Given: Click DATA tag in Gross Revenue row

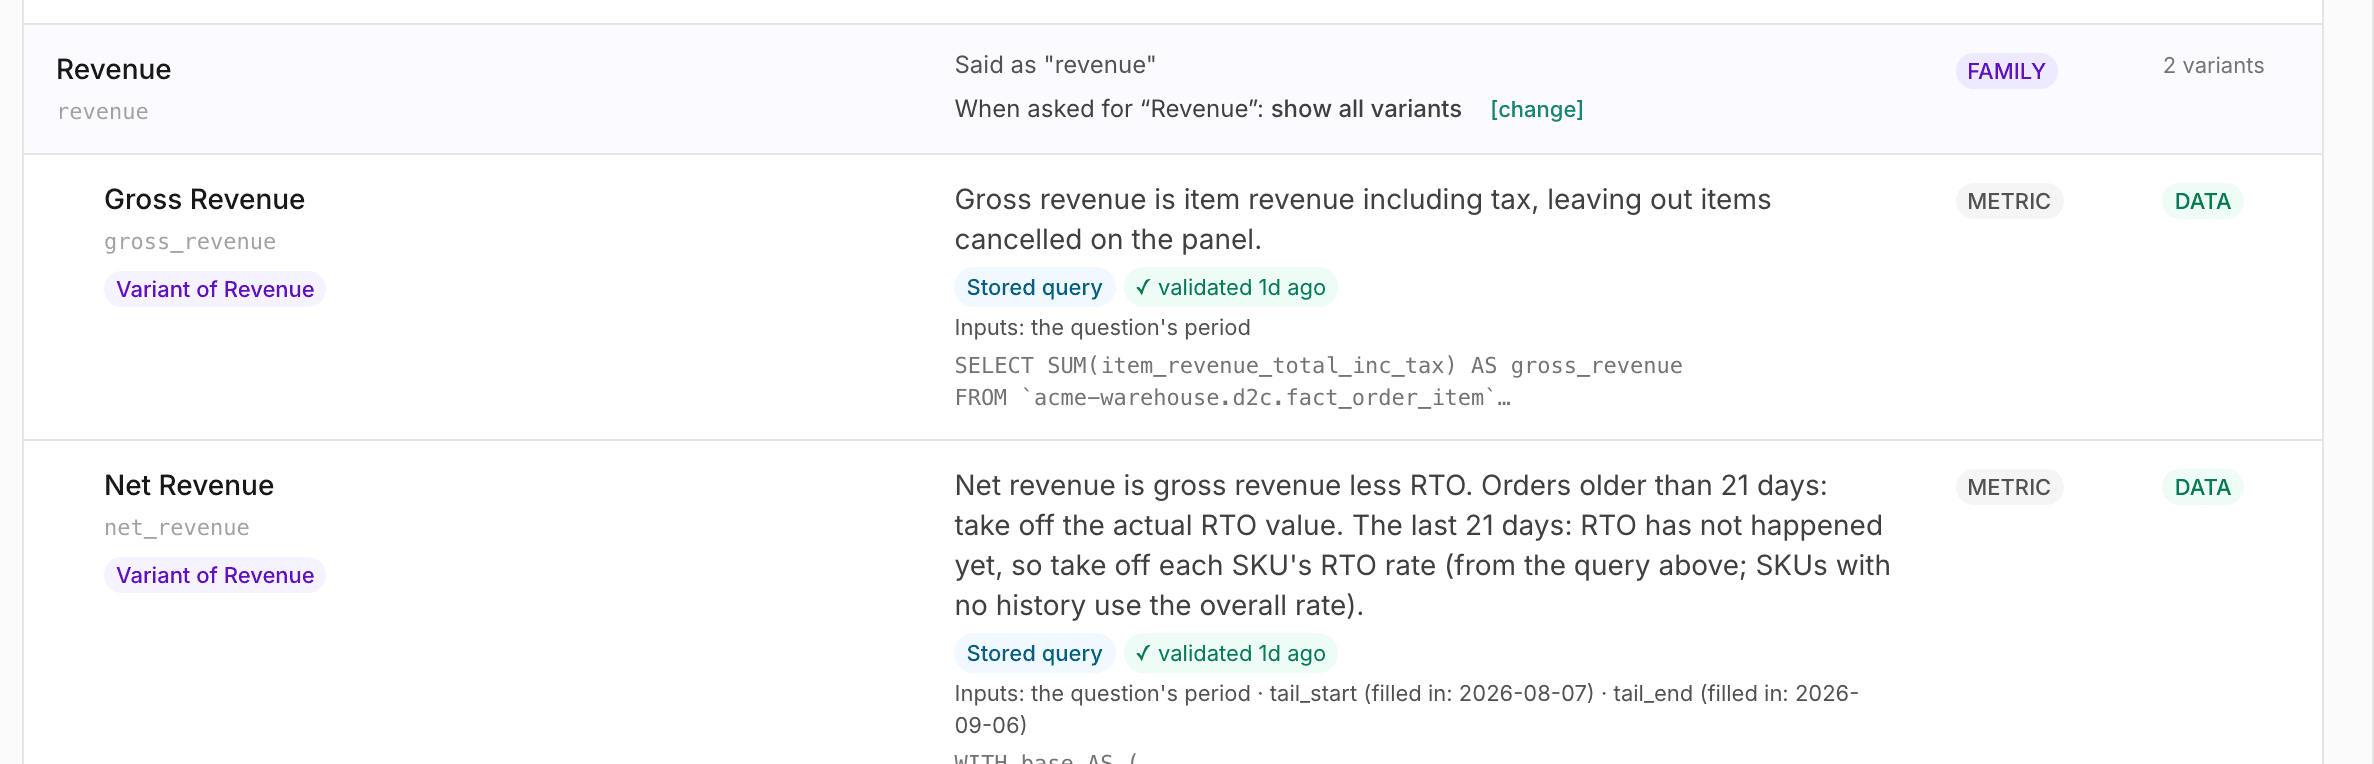Looking at the screenshot, I should point(2202,201).
